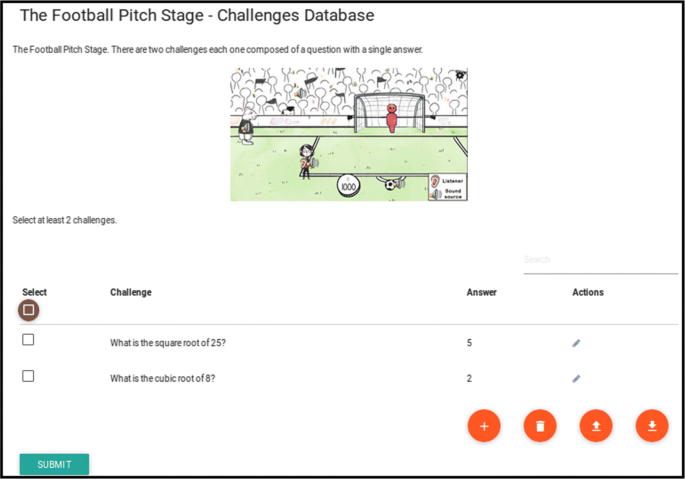Toggle the select-all challenges checkbox
The width and height of the screenshot is (685, 479).
coord(28,310)
